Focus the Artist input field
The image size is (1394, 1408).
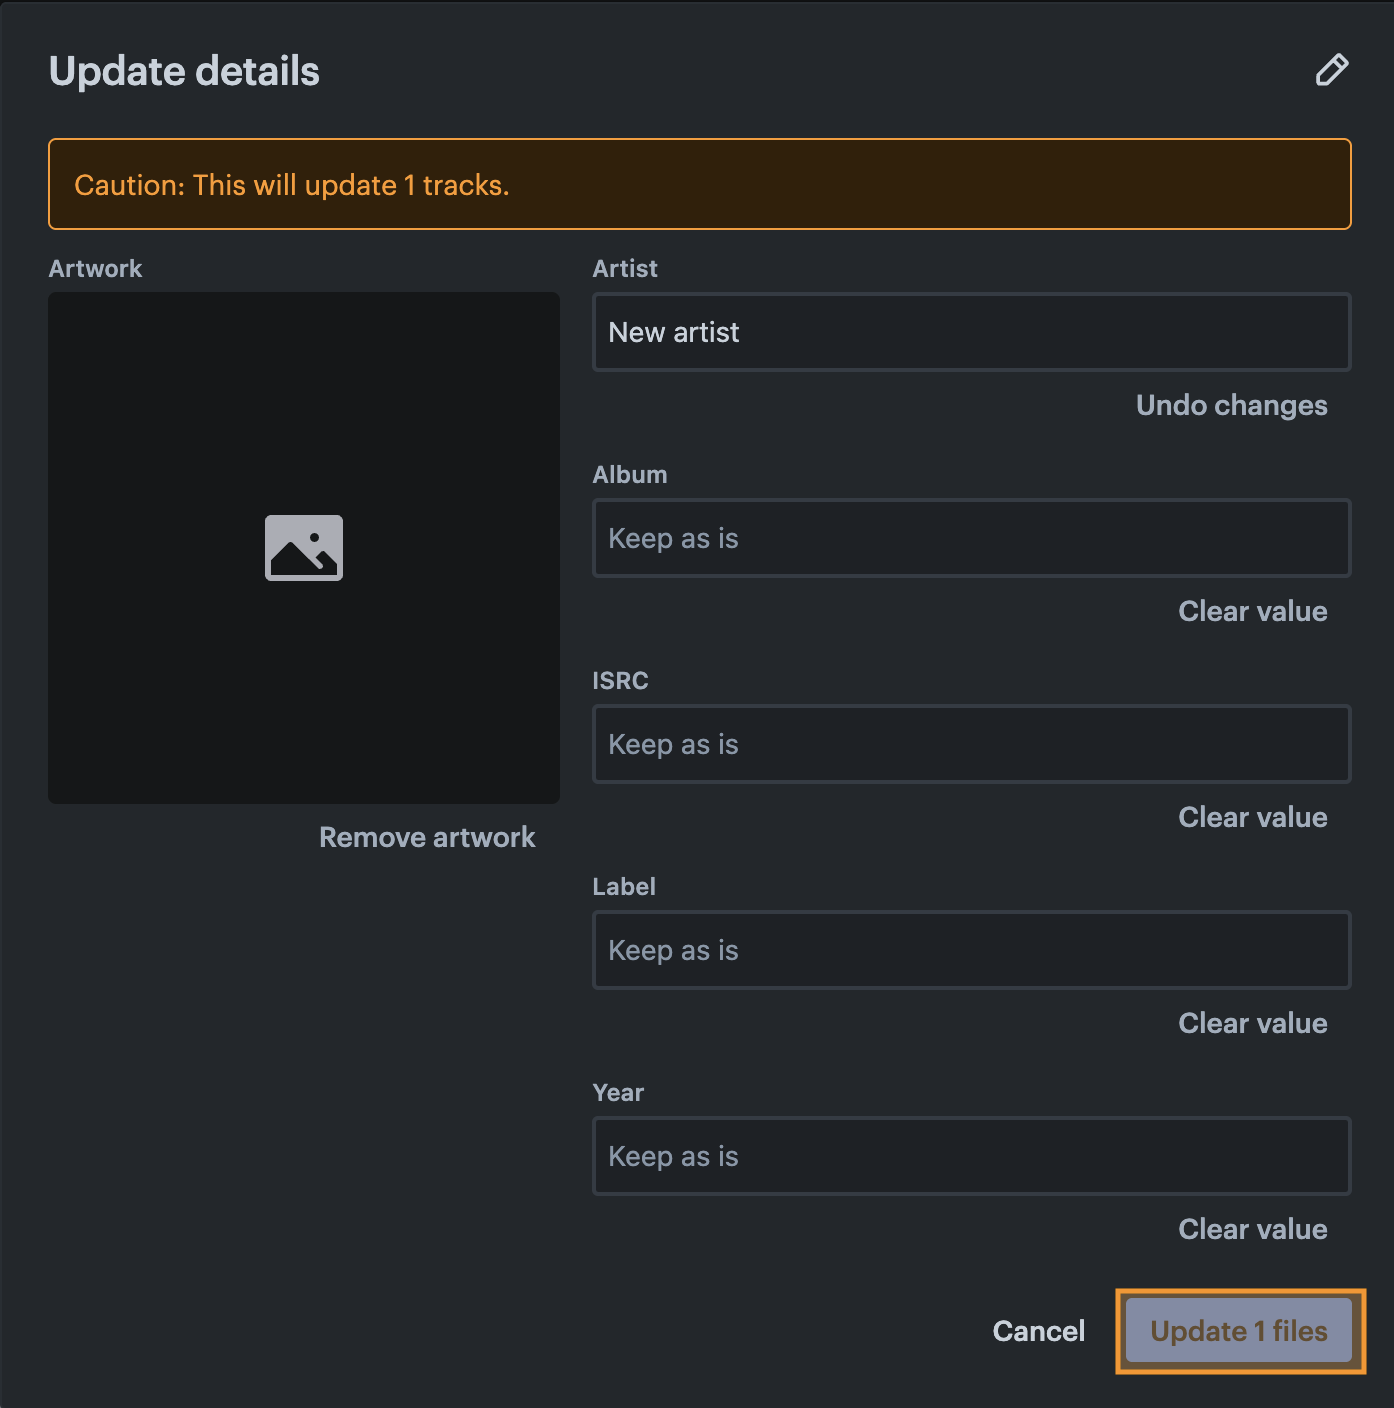[x=972, y=332]
